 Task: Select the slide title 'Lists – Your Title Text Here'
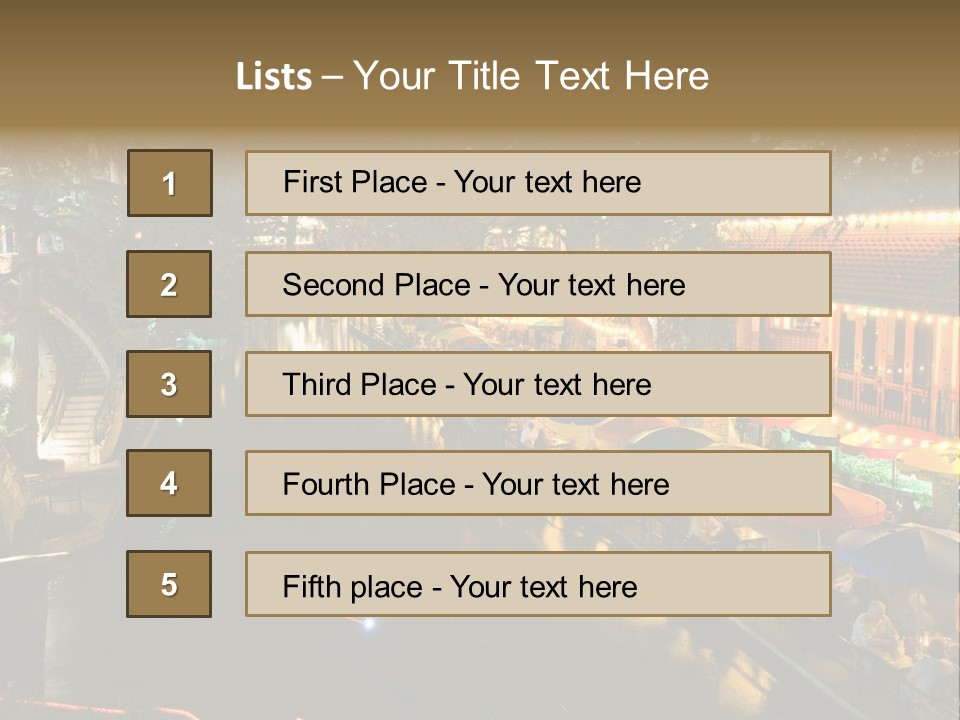coord(472,76)
